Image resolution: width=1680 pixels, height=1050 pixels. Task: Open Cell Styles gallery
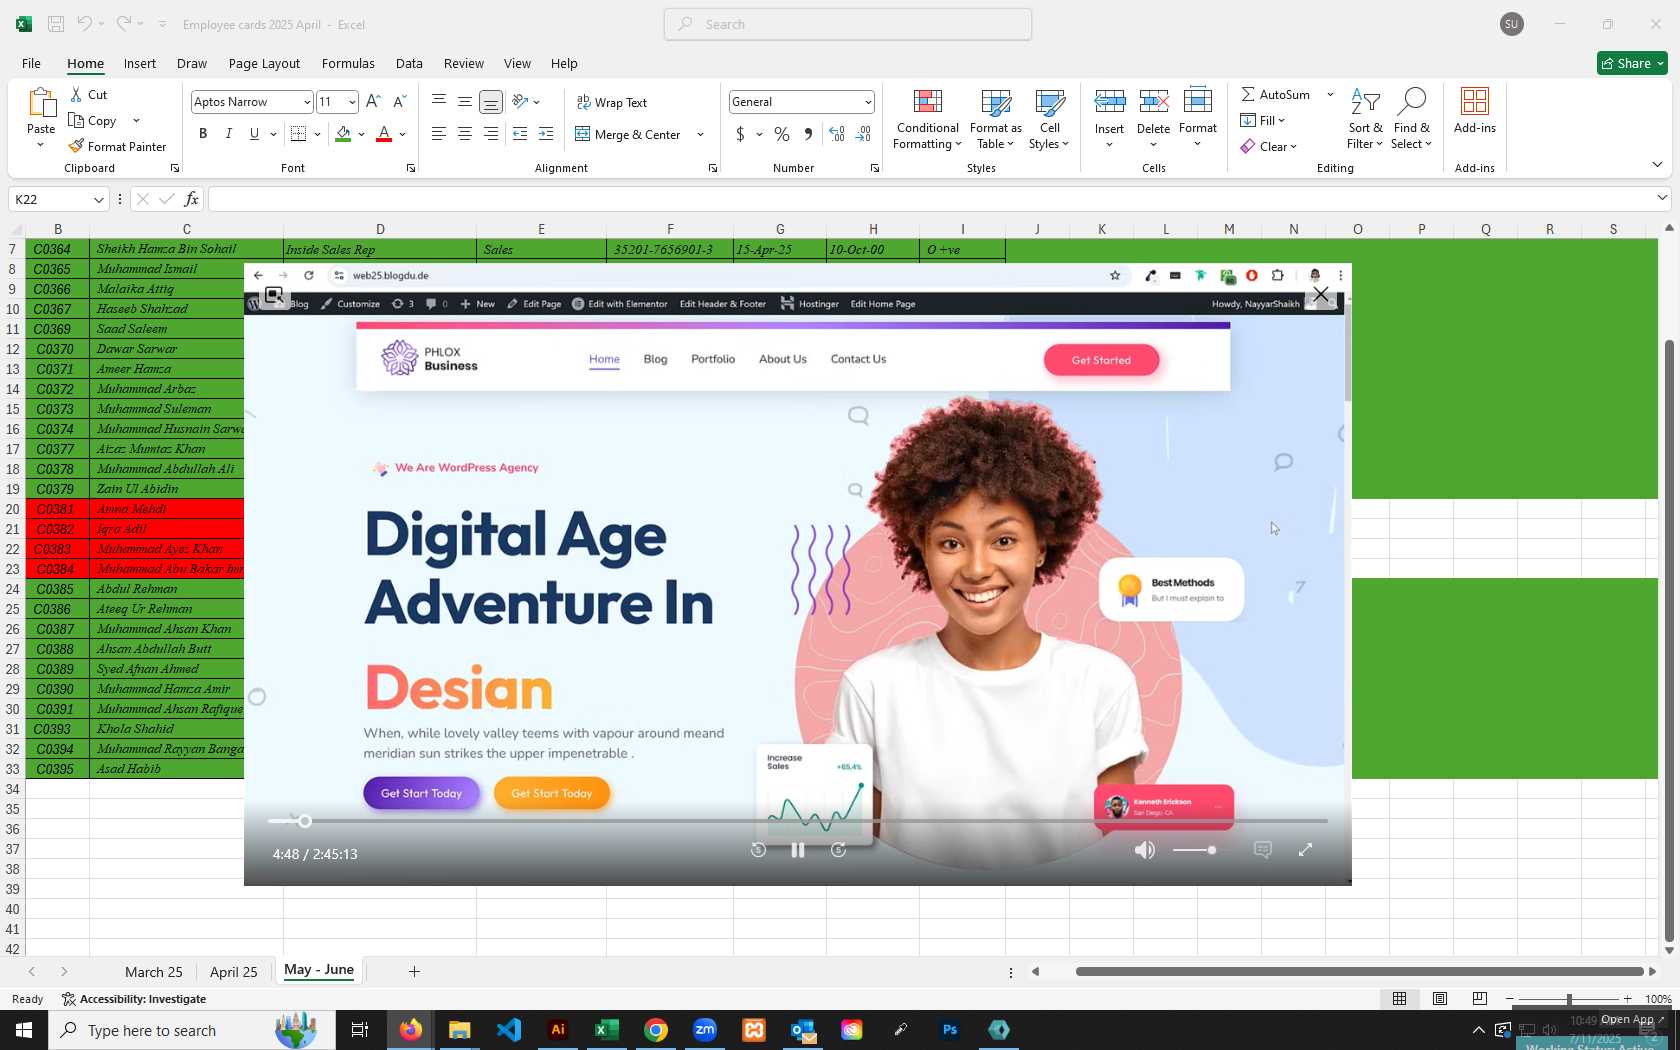tap(1049, 119)
